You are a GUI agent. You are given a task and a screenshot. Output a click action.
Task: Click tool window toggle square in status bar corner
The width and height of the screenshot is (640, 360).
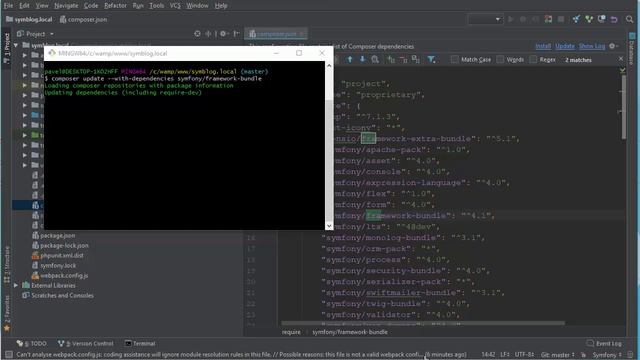coord(9,354)
